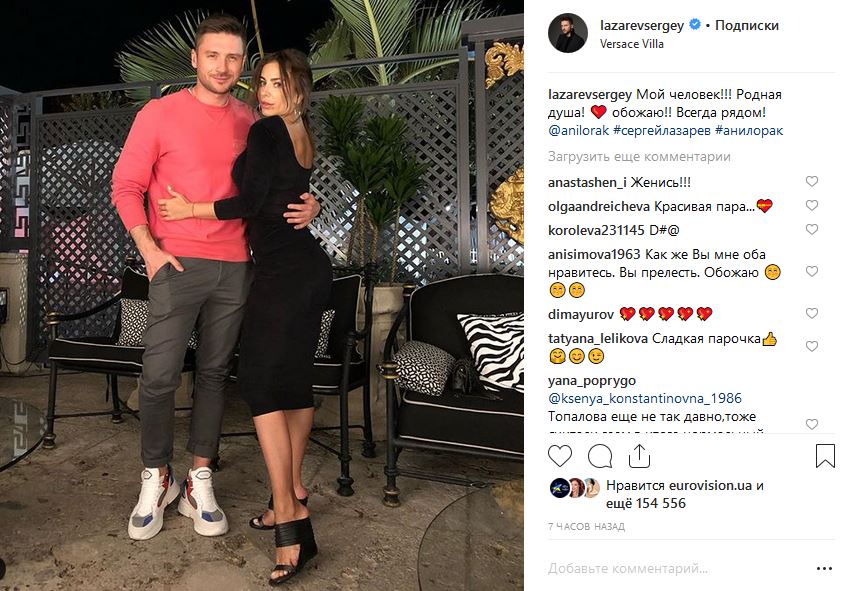Viewport: 841px width, 591px height.
Task: Open the three-dot more options menu
Action: 824,568
